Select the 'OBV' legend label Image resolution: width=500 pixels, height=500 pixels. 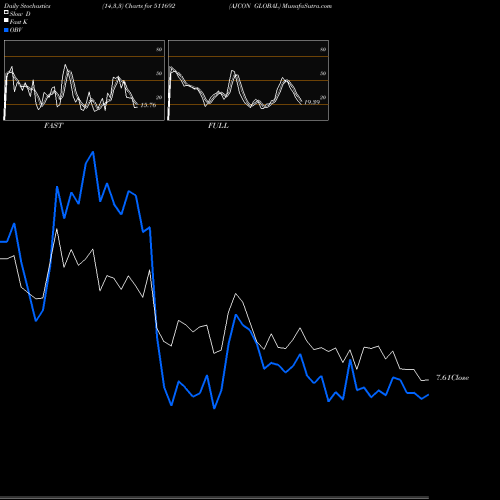[16, 30]
